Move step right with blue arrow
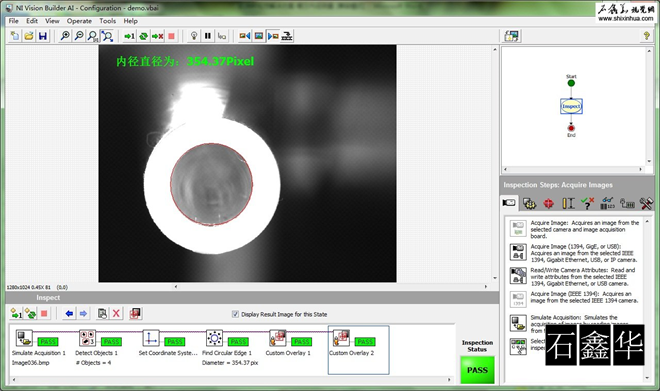Screen dimensions: 660x391 (x=83, y=314)
